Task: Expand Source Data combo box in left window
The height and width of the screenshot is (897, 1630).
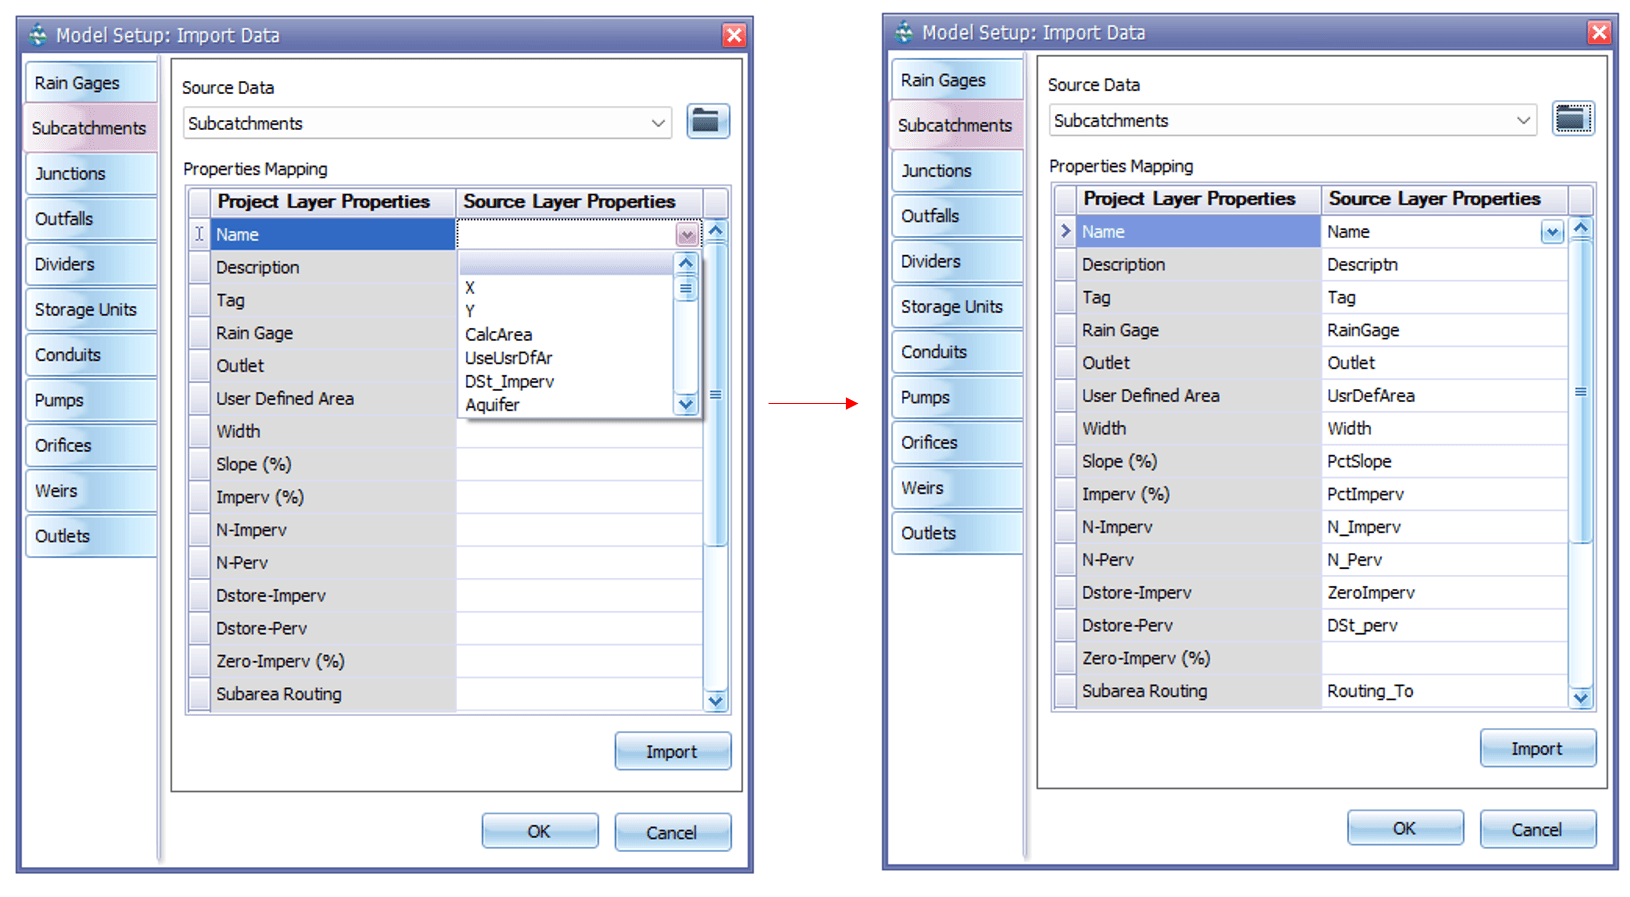Action: (x=658, y=123)
